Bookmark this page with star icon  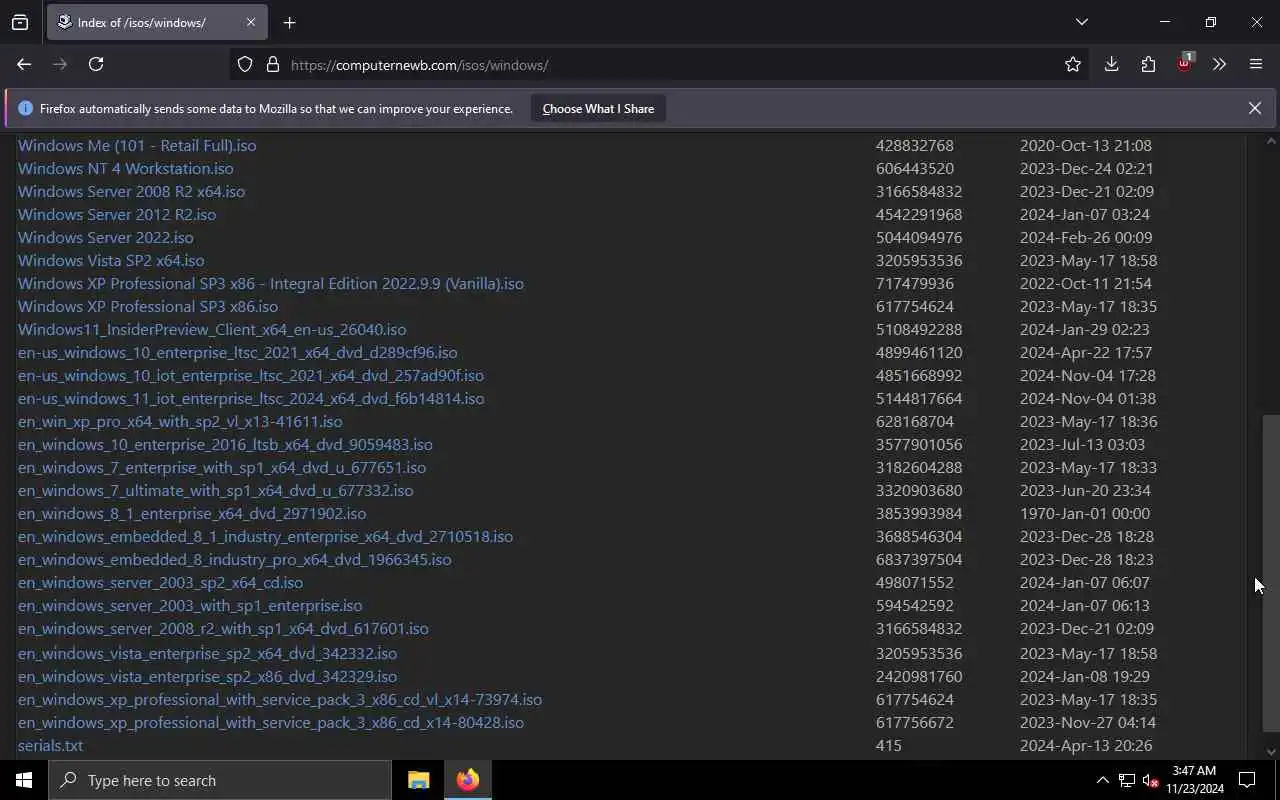pyautogui.click(x=1072, y=64)
